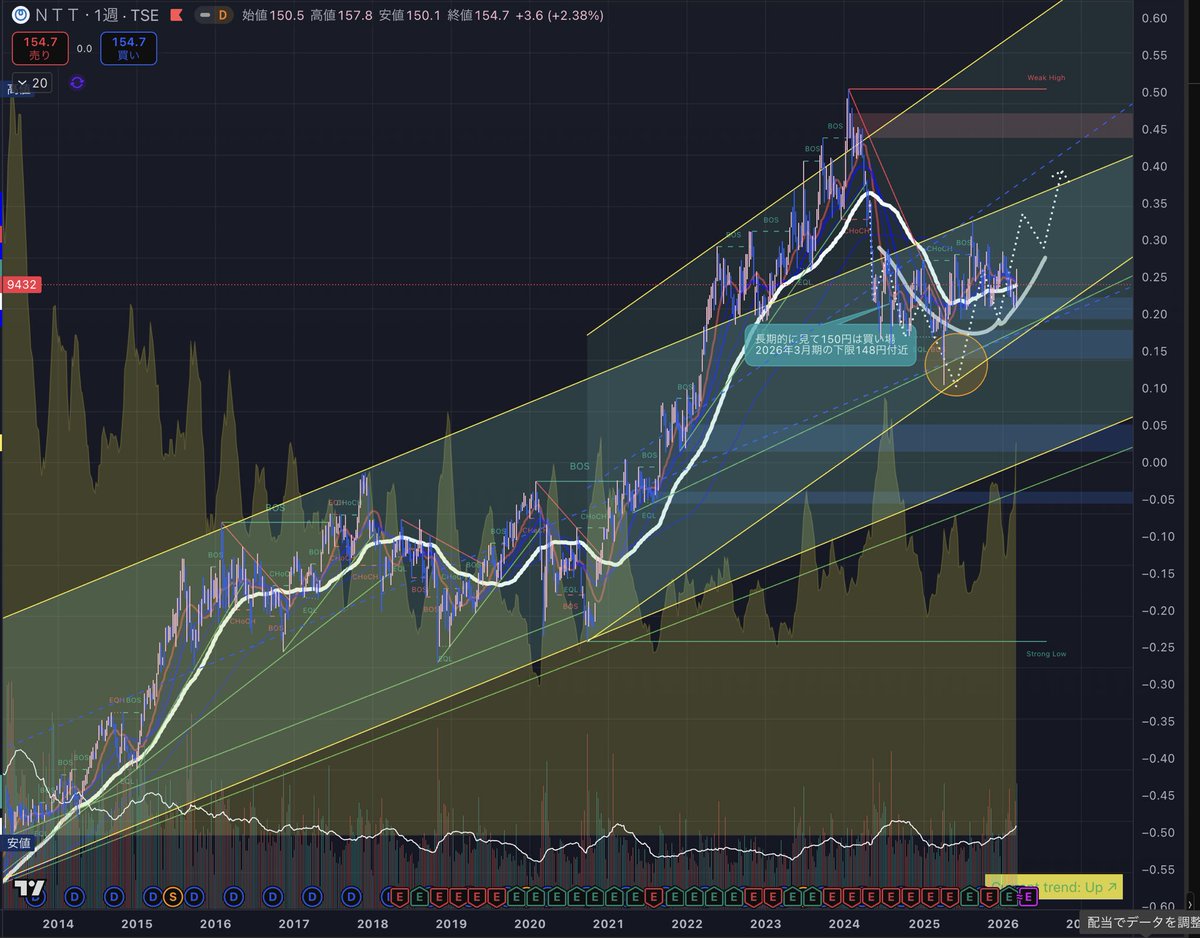Click the 2024 time axis label
Viewport: 1200px width, 938px height.
click(844, 922)
